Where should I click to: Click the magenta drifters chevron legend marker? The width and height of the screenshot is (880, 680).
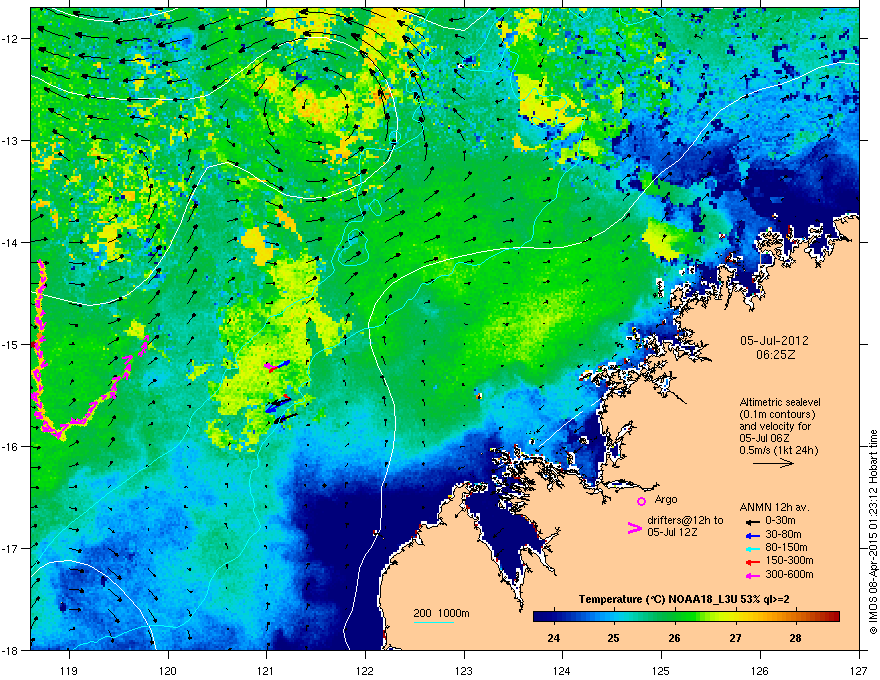(x=634, y=528)
